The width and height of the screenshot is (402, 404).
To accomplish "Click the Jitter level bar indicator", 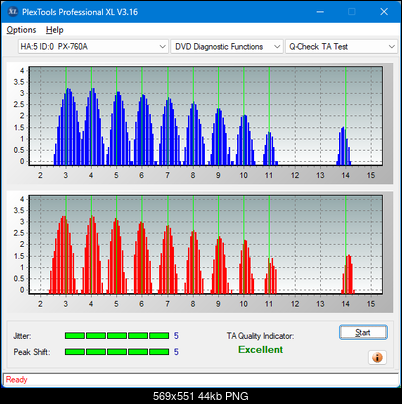I will coord(117,335).
